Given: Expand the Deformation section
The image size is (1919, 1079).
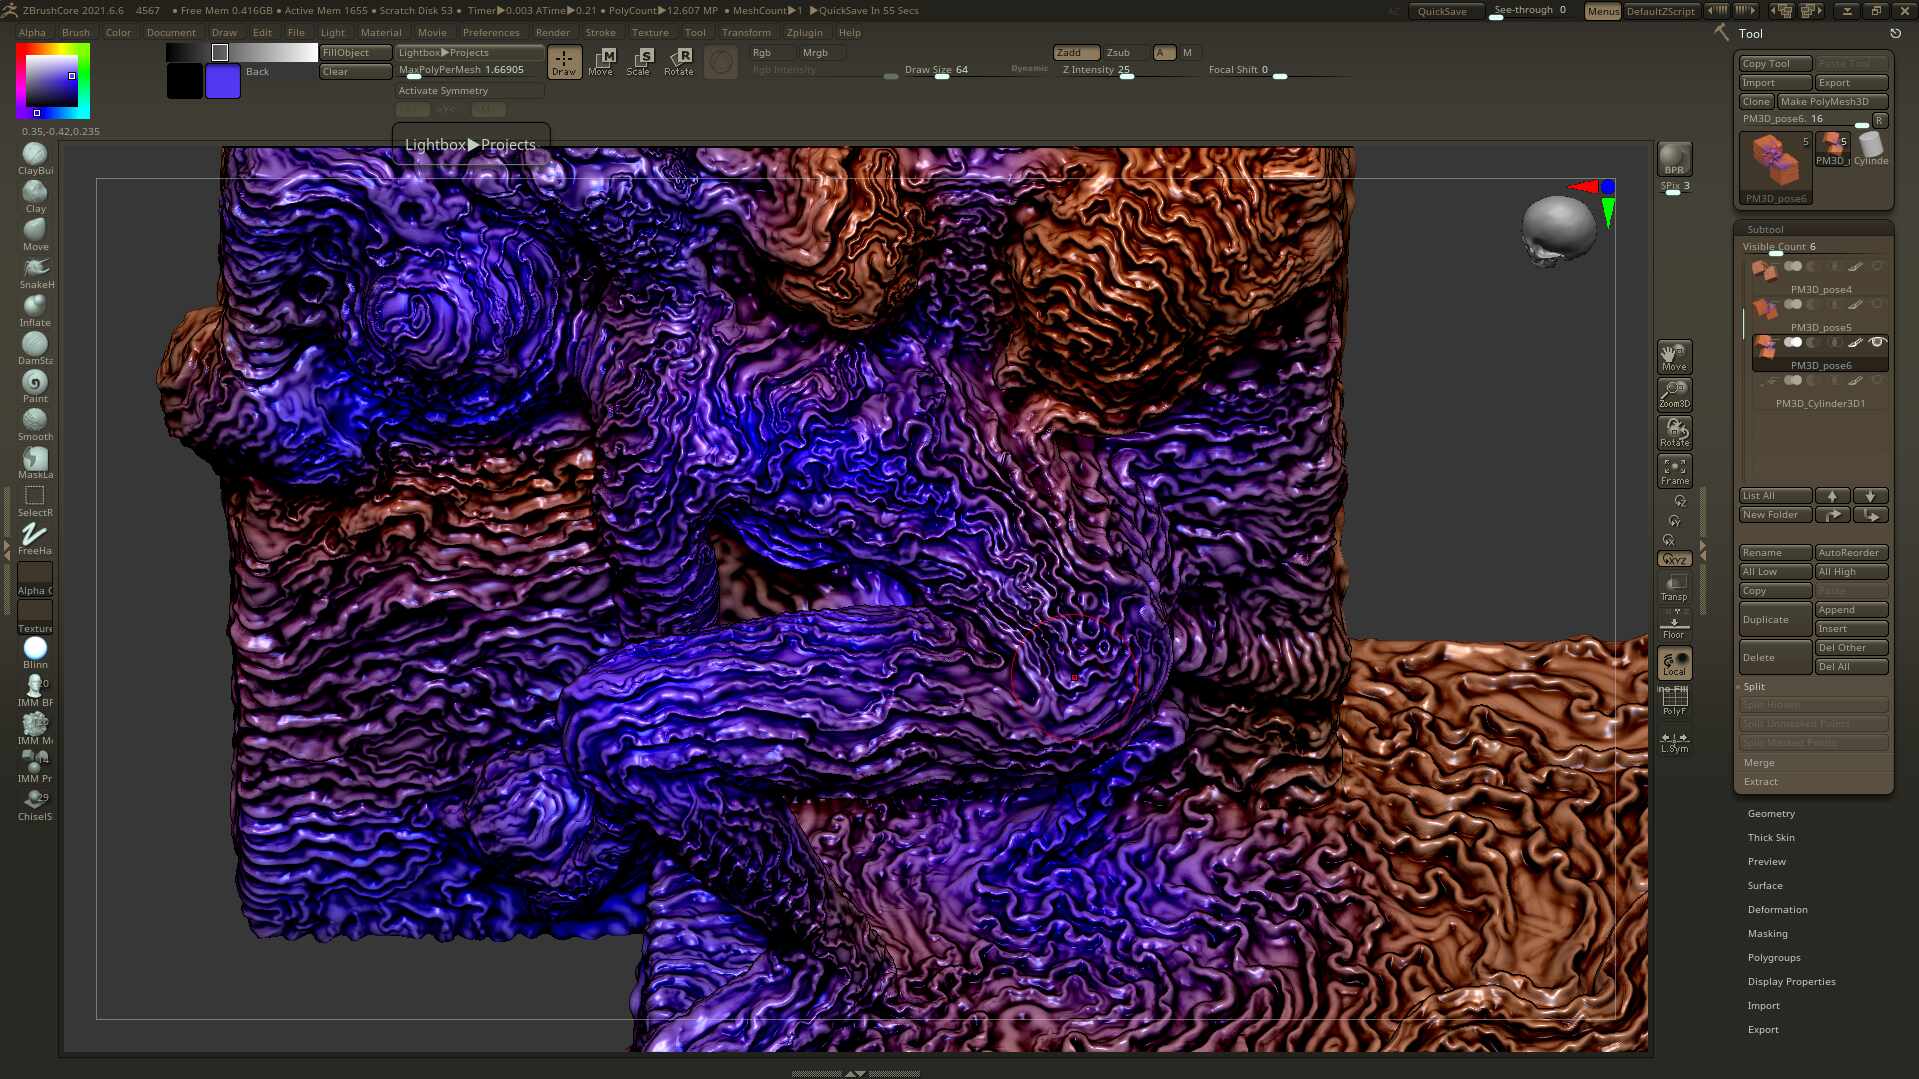Looking at the screenshot, I should point(1777,909).
